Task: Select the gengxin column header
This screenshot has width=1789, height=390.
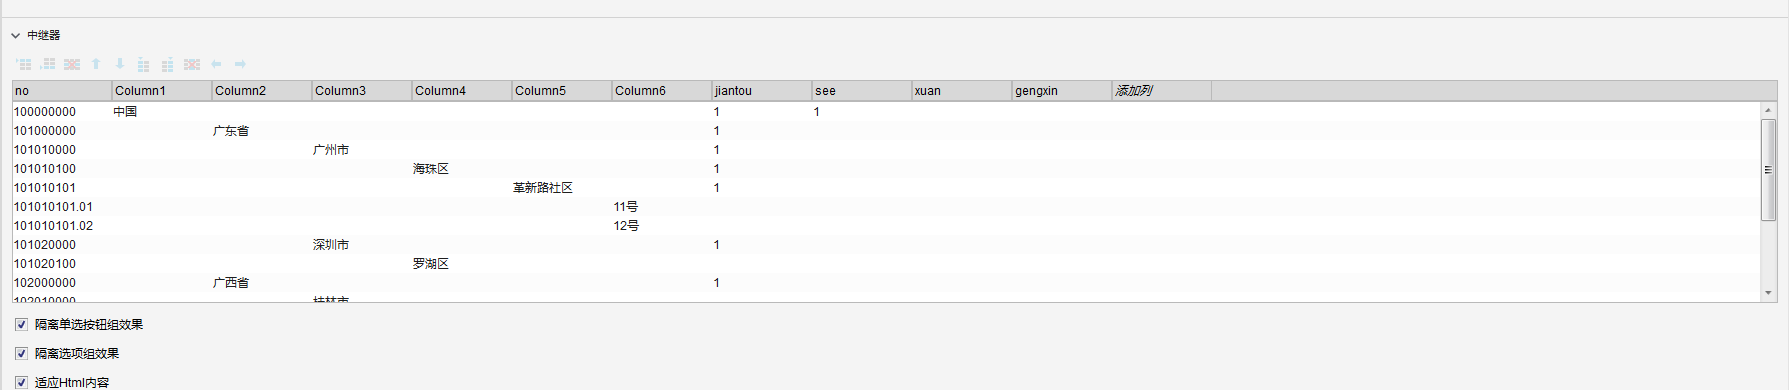Action: pyautogui.click(x=1062, y=91)
